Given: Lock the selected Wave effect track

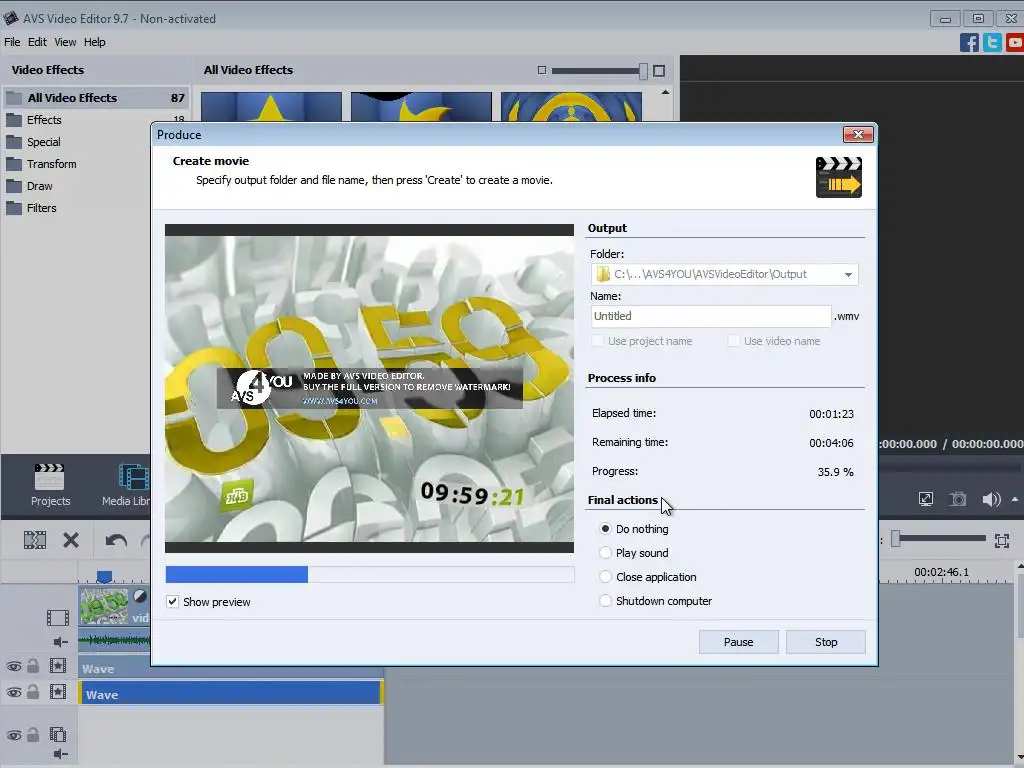Looking at the screenshot, I should [33, 692].
